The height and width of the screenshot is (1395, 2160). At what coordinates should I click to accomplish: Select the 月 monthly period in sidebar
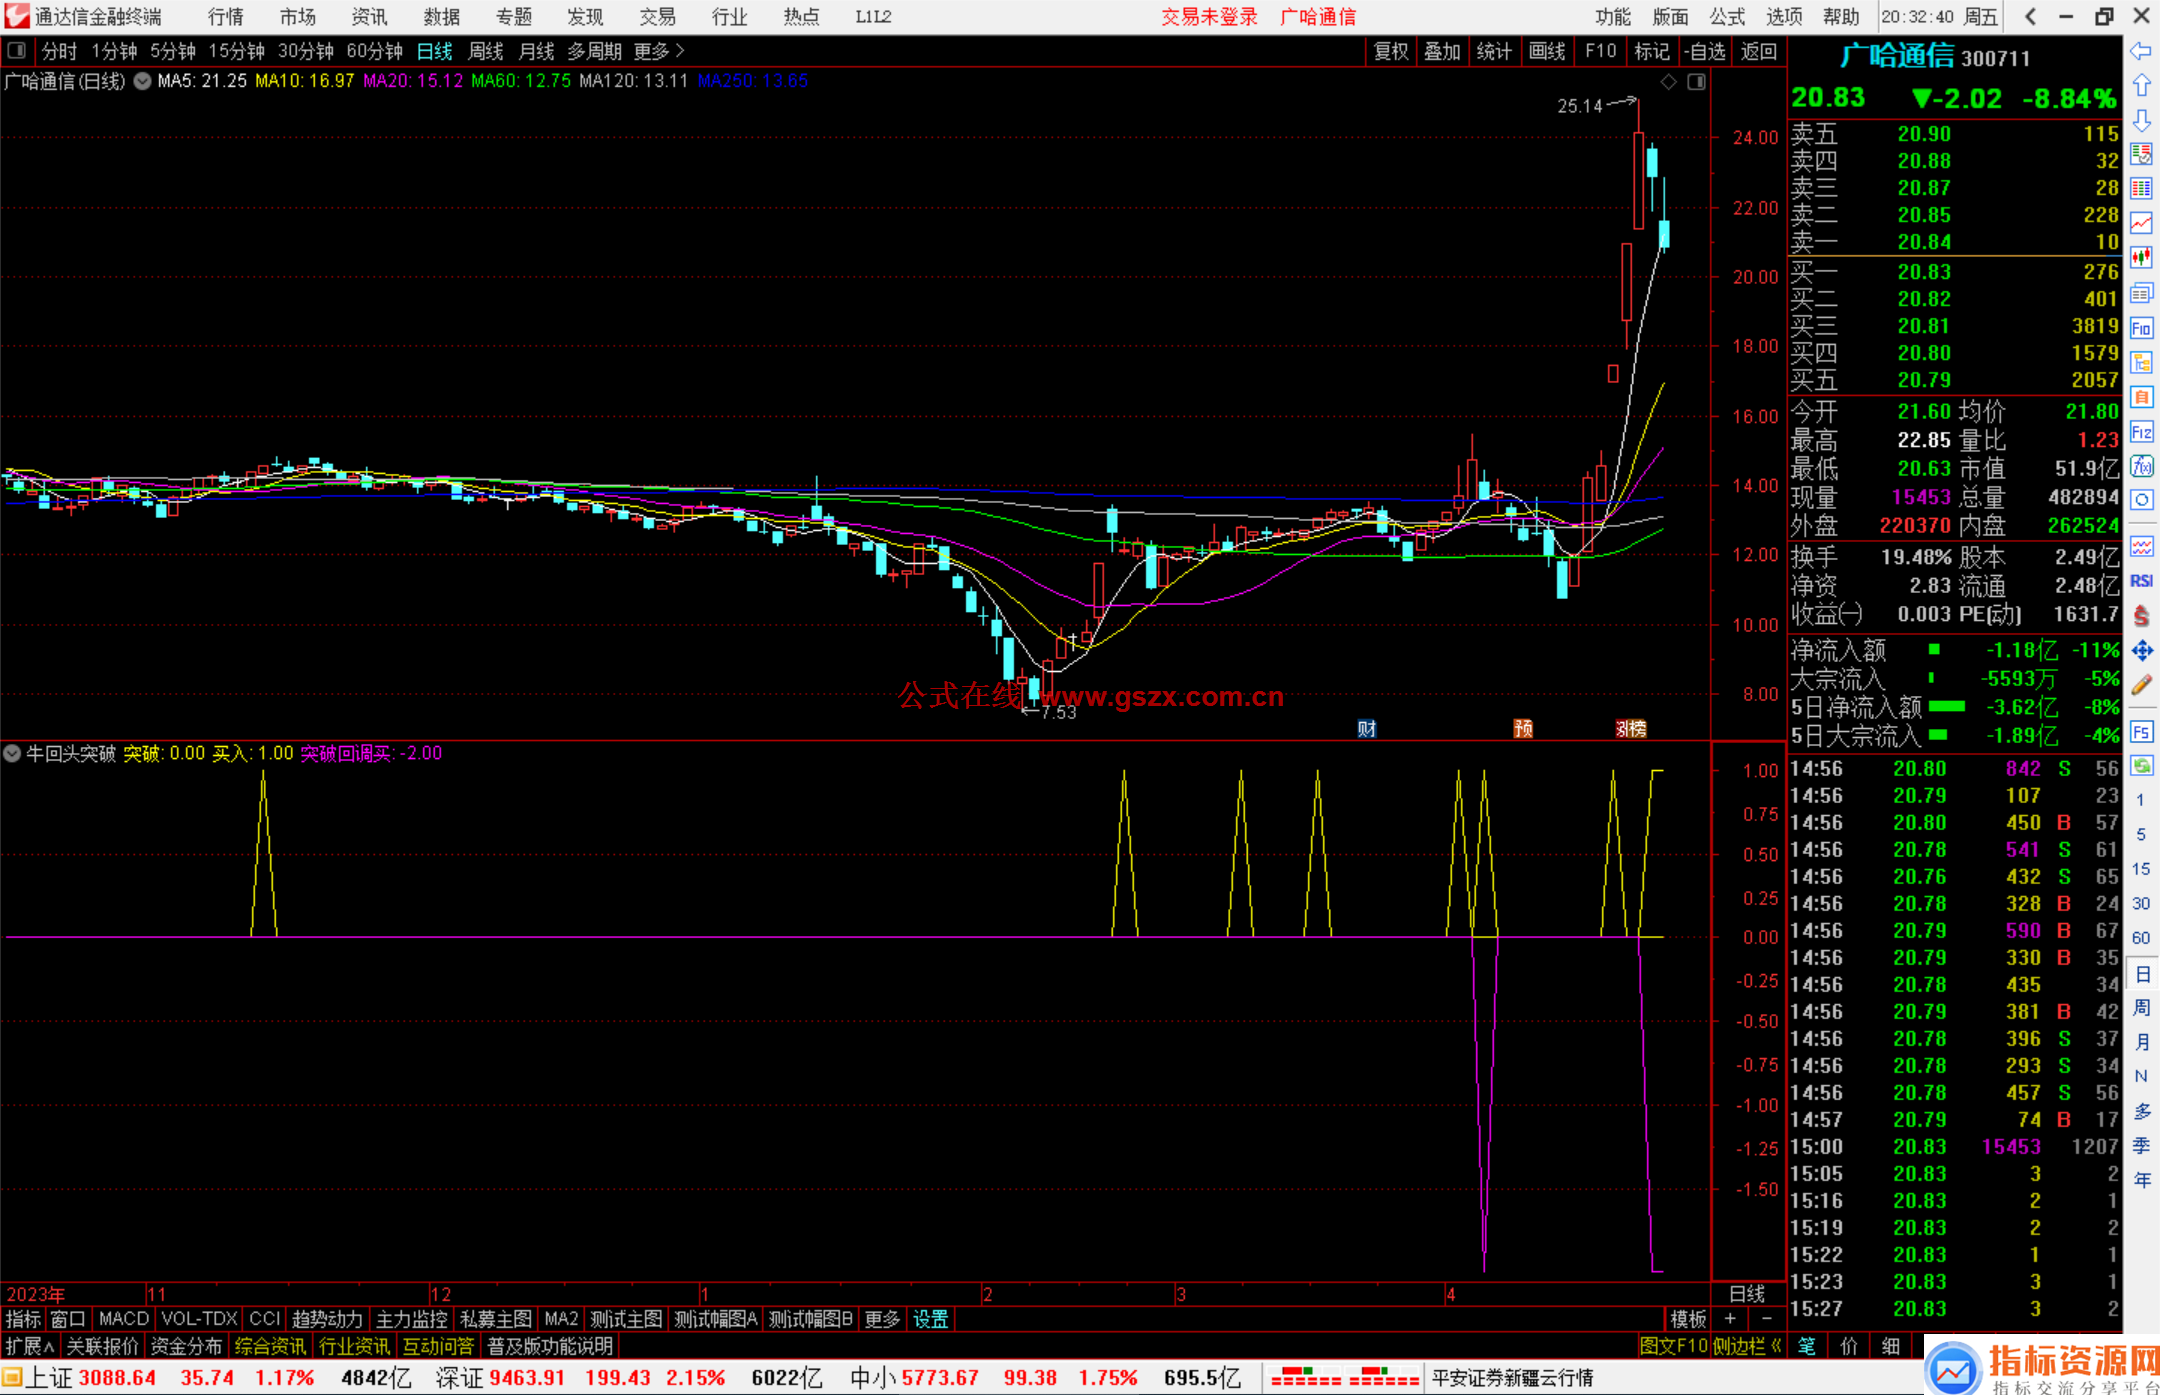point(2141,1042)
